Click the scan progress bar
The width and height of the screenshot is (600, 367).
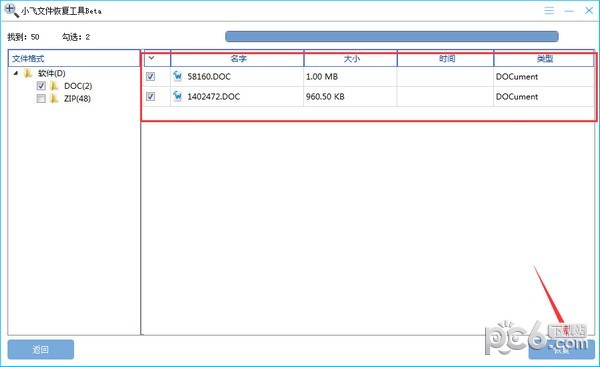391,36
